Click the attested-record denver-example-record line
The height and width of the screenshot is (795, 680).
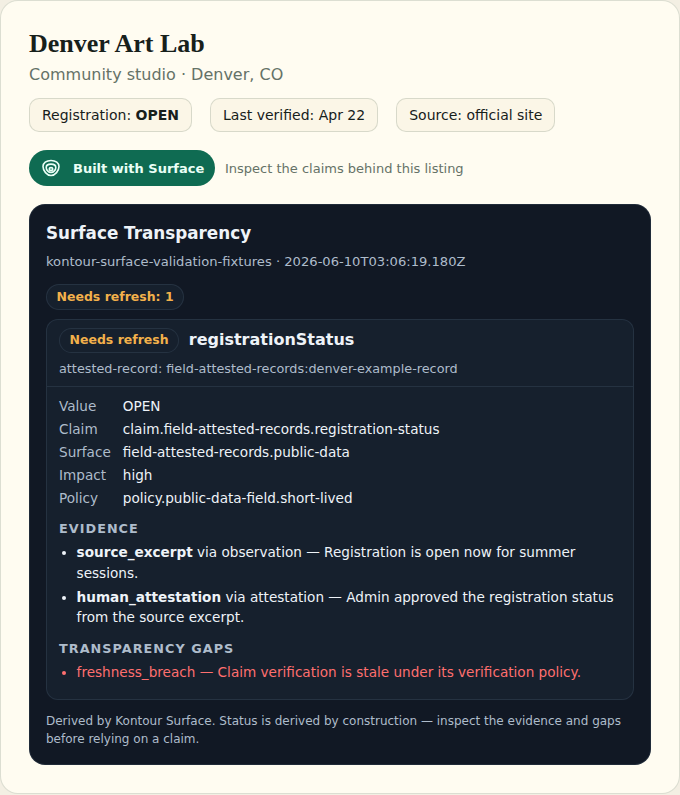[258, 369]
